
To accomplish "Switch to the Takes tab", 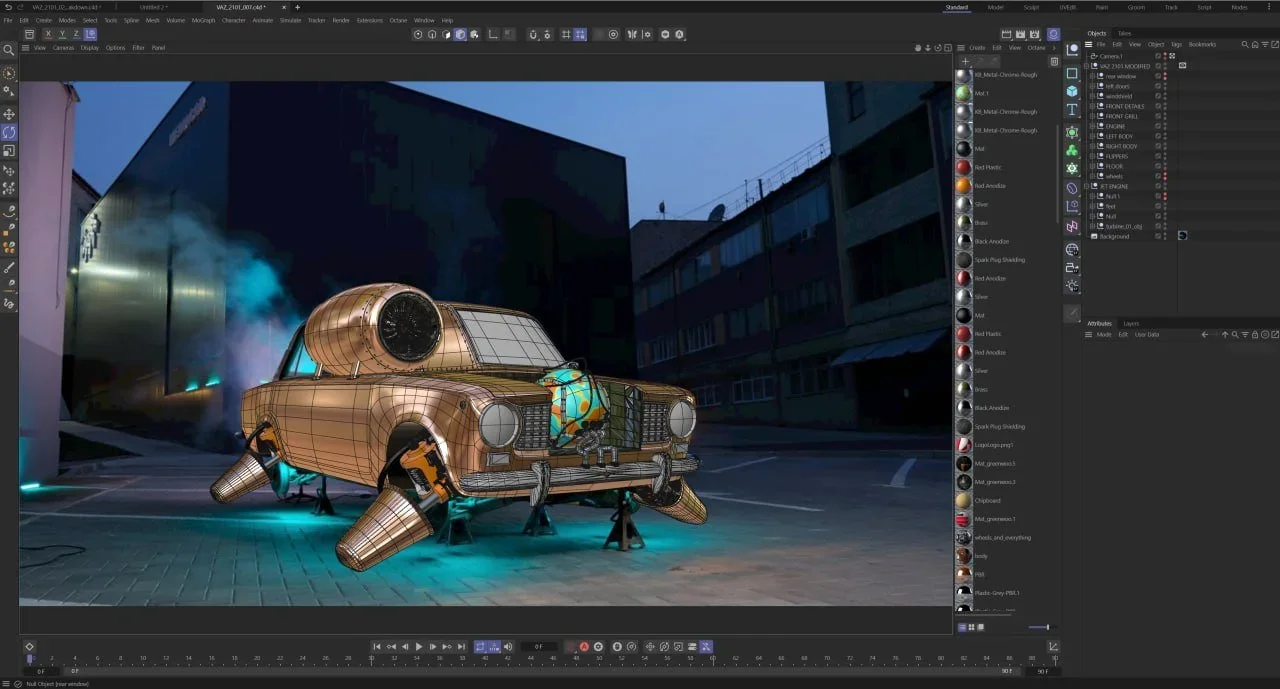I will click(1125, 33).
